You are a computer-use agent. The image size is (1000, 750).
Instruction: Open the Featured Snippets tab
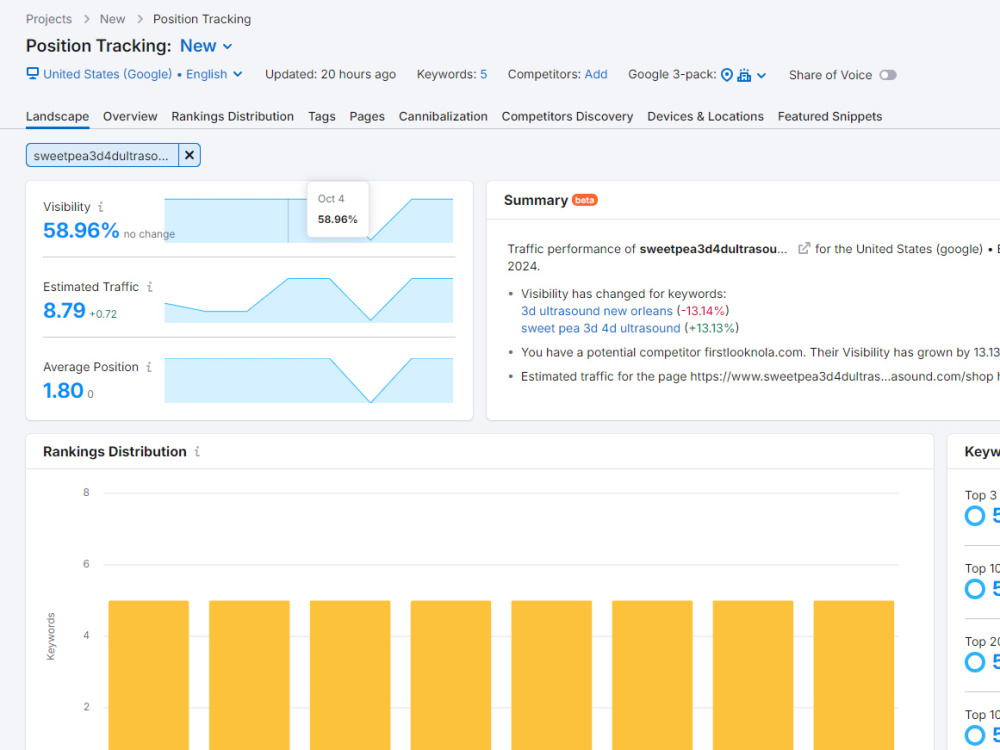(830, 117)
